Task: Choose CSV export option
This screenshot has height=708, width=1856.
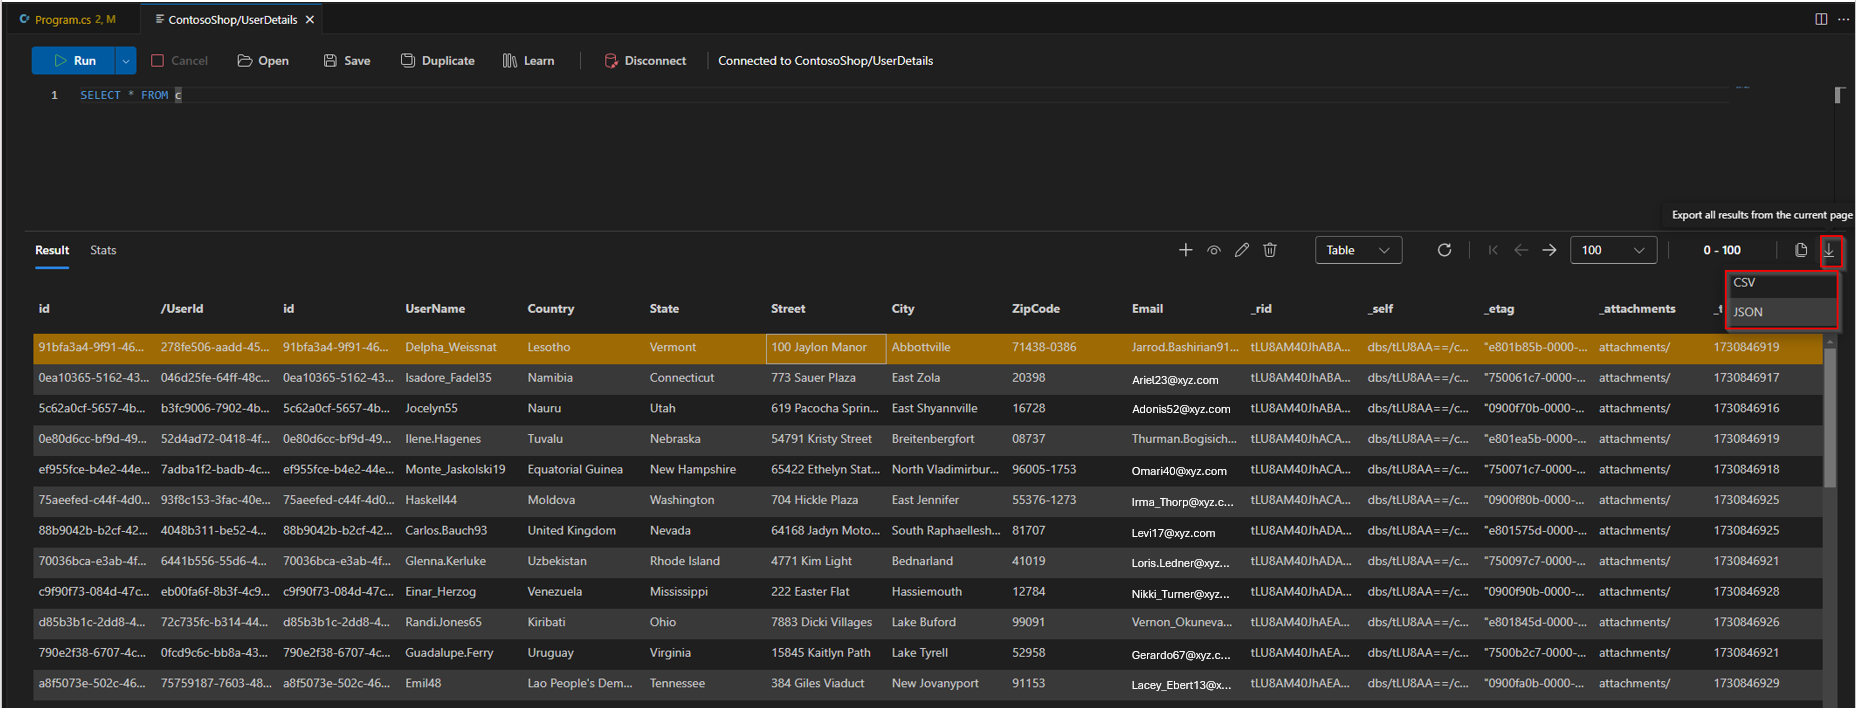Action: [1782, 283]
